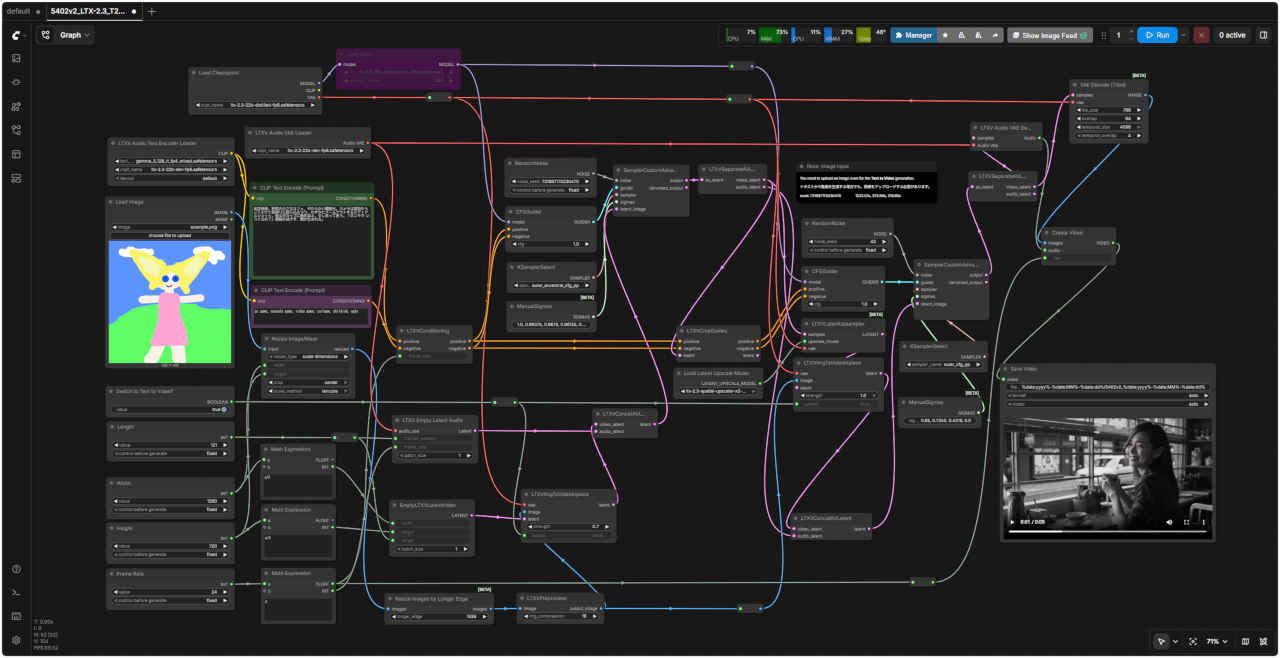The width and height of the screenshot is (1280, 658).
Task: Toggle the console terminal panel
Action: 16,592
